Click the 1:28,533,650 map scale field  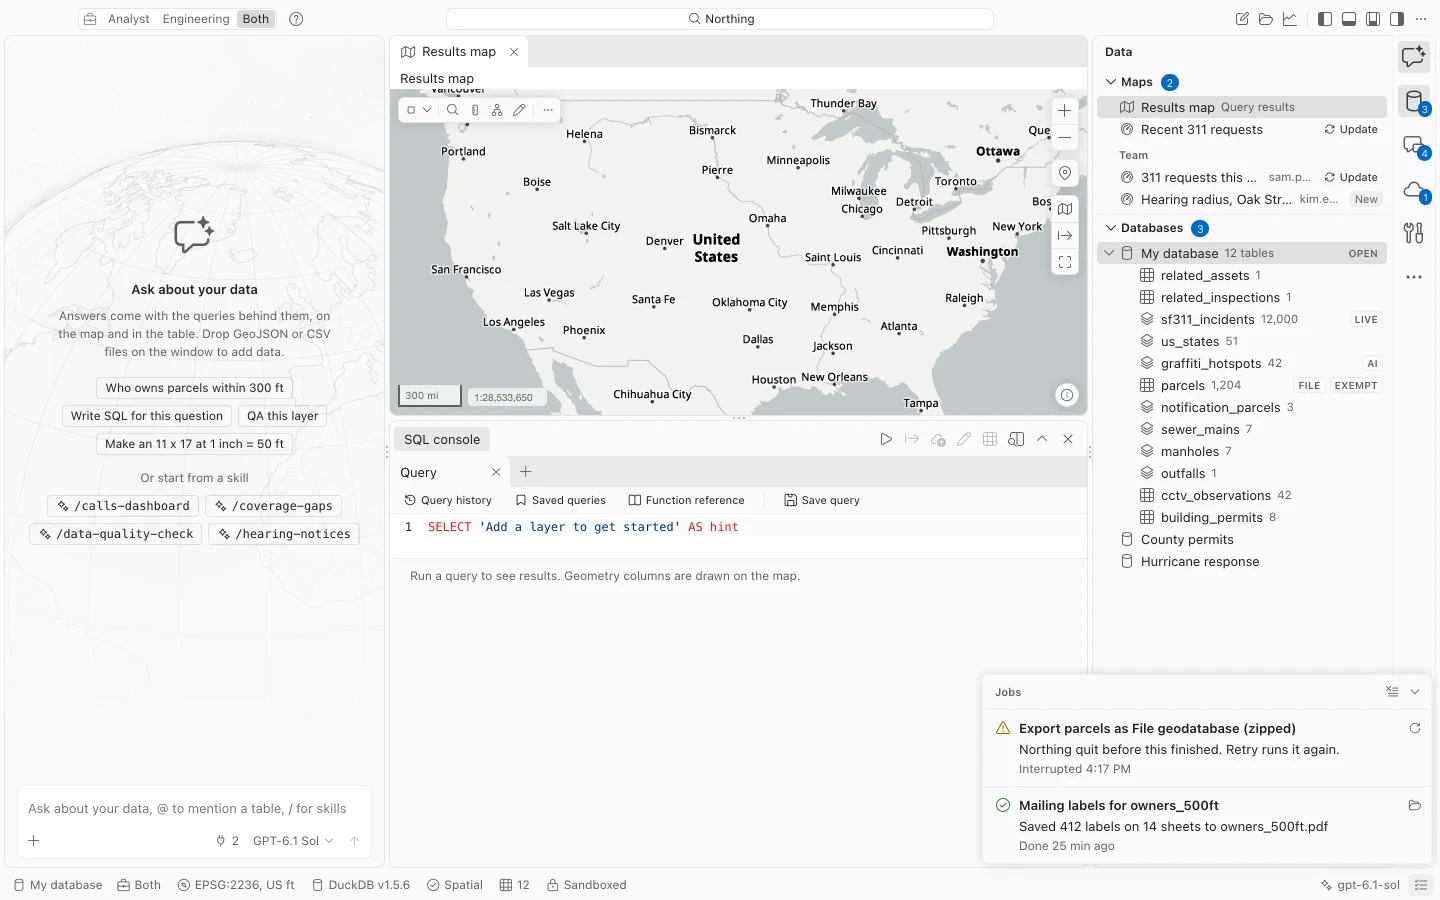(509, 397)
